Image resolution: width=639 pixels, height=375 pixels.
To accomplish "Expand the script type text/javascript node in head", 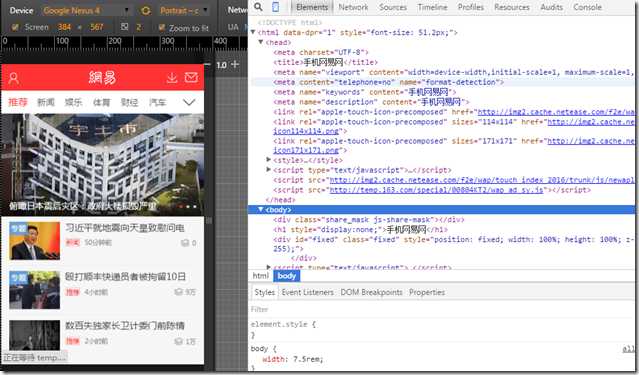I will click(x=269, y=170).
